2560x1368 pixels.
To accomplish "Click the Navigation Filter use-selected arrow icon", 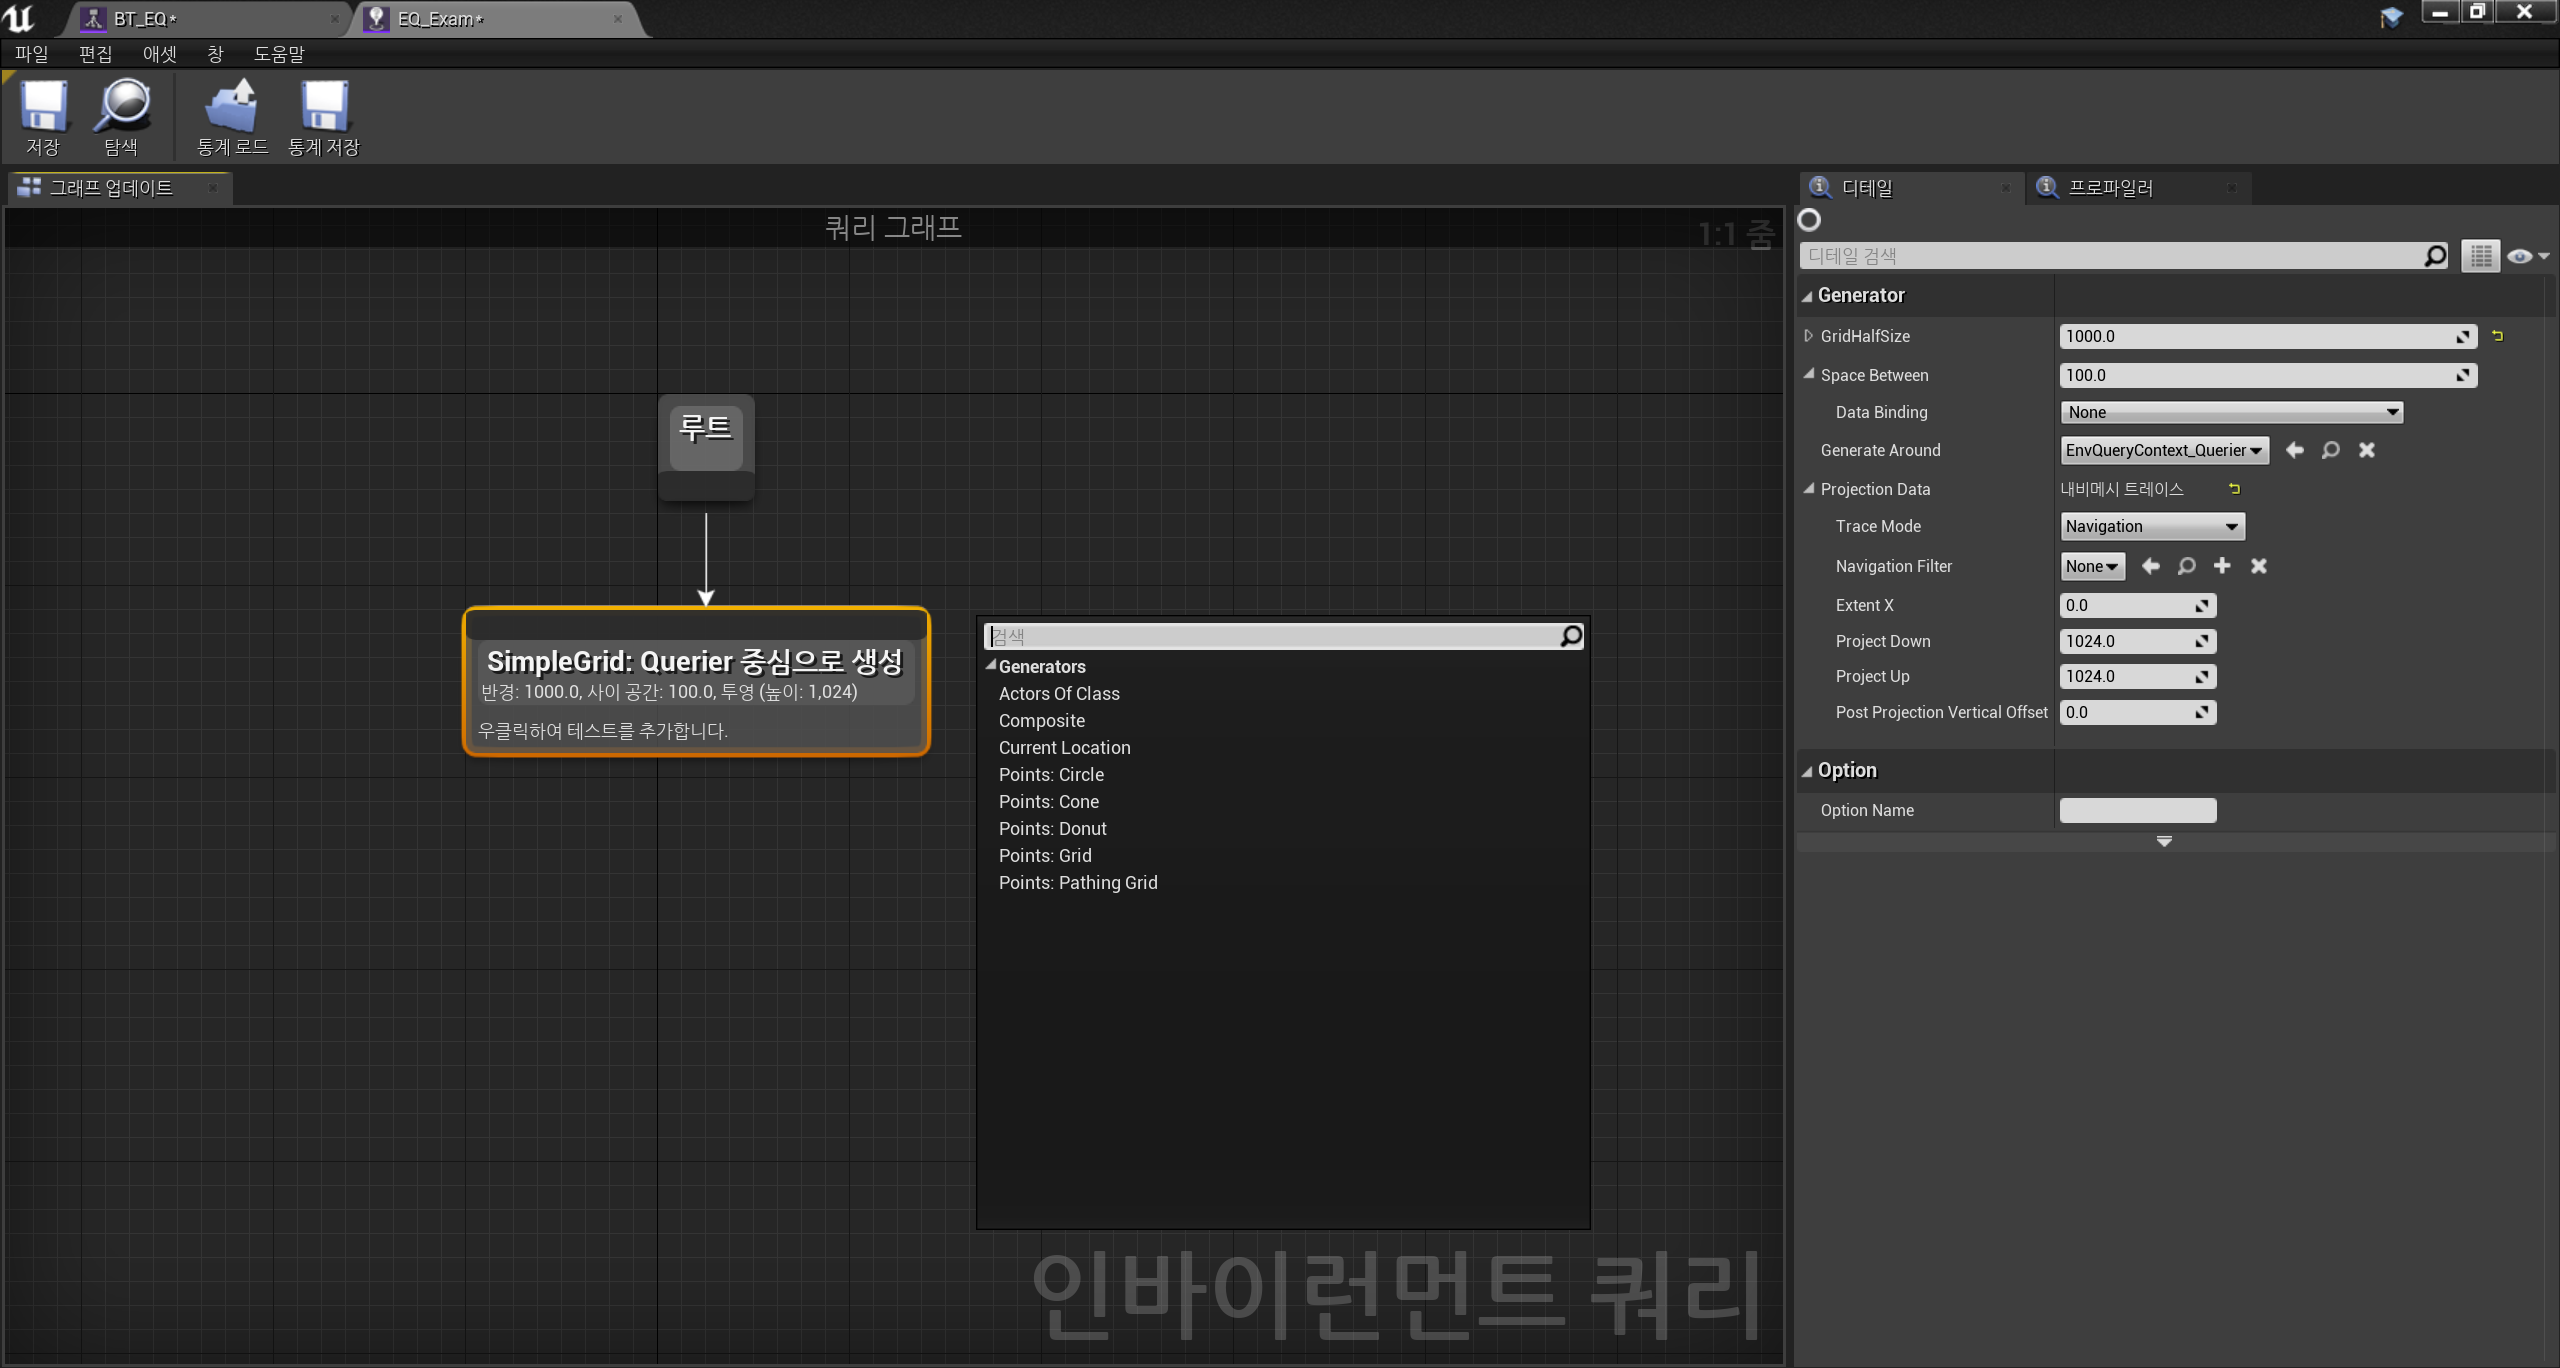I will point(2150,566).
